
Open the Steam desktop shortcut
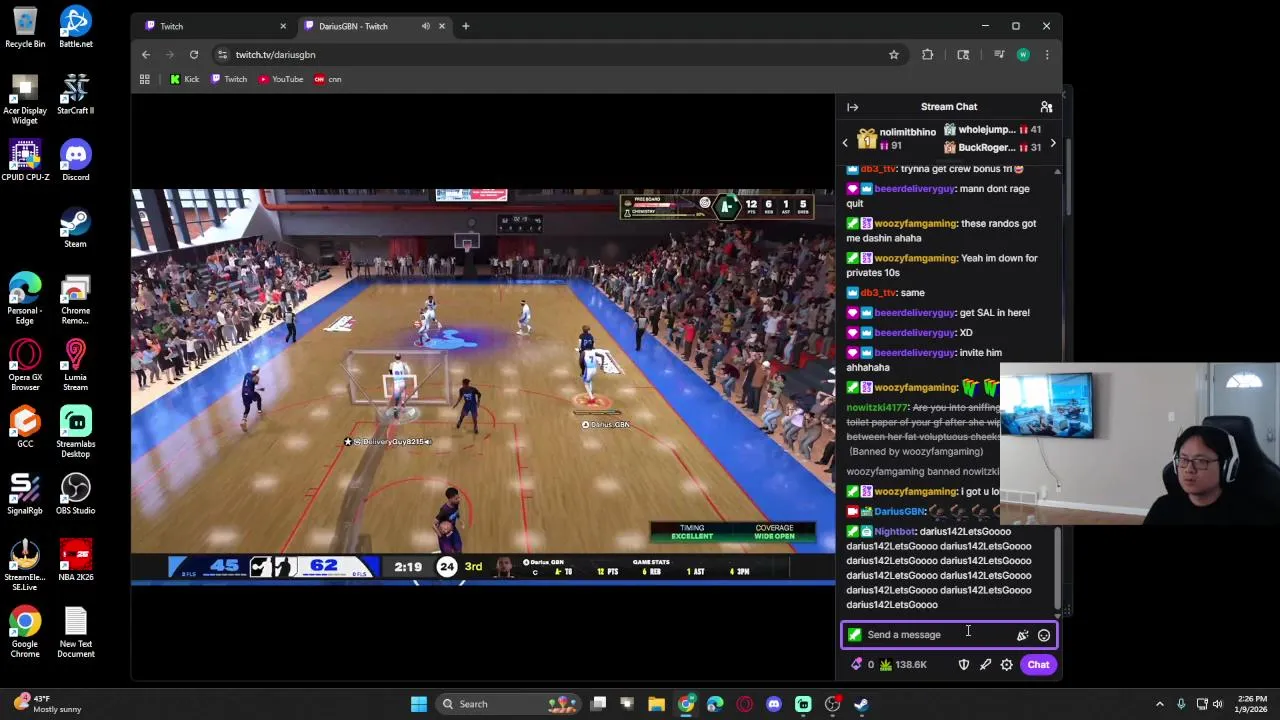[75, 227]
